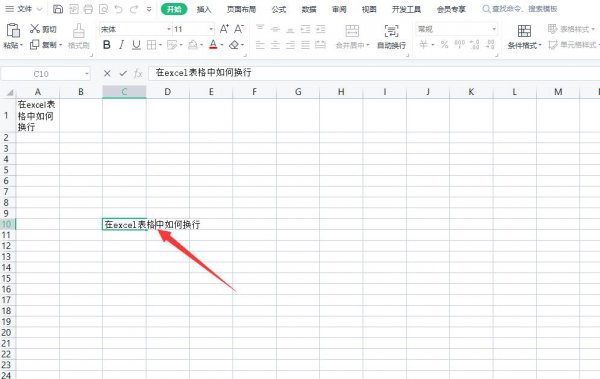Cancel cell edit with X icon
The height and width of the screenshot is (379, 600).
(107, 73)
